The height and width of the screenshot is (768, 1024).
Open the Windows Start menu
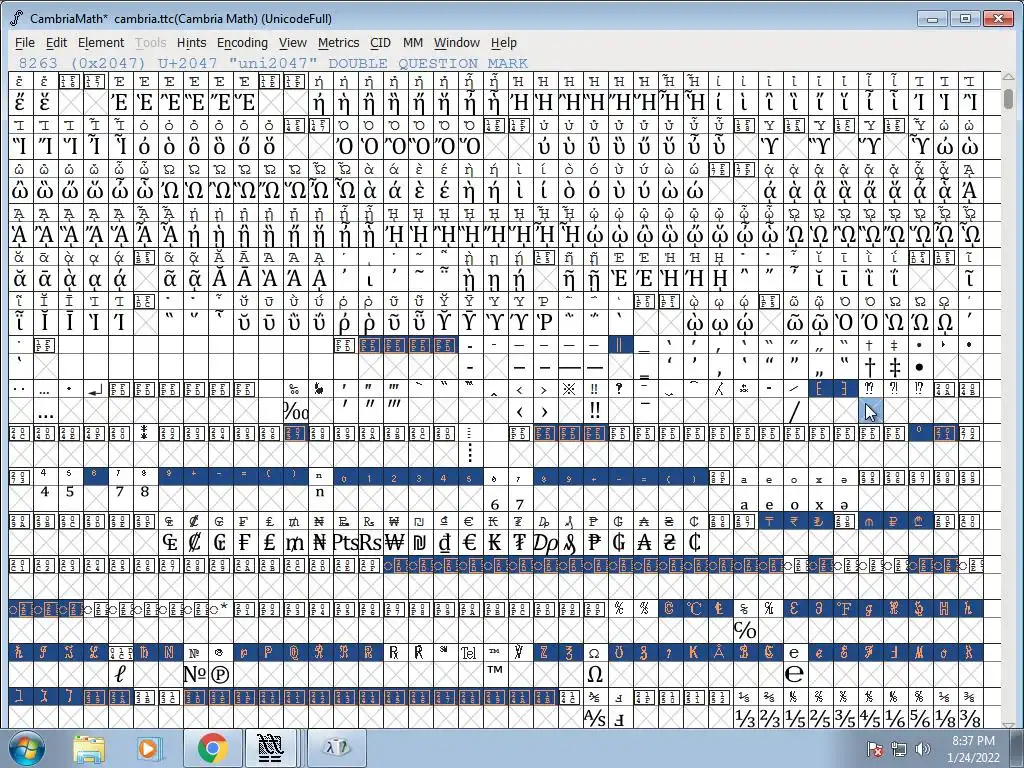[27, 748]
